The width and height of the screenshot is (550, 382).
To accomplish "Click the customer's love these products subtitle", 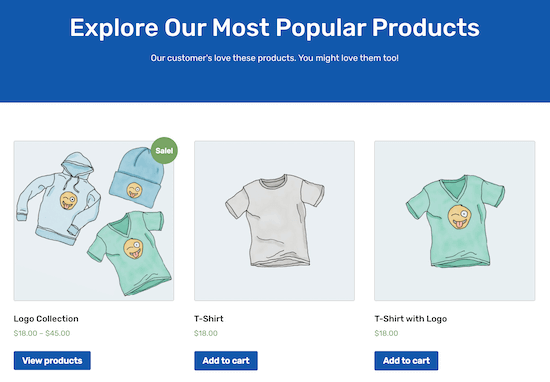I will point(275,58).
